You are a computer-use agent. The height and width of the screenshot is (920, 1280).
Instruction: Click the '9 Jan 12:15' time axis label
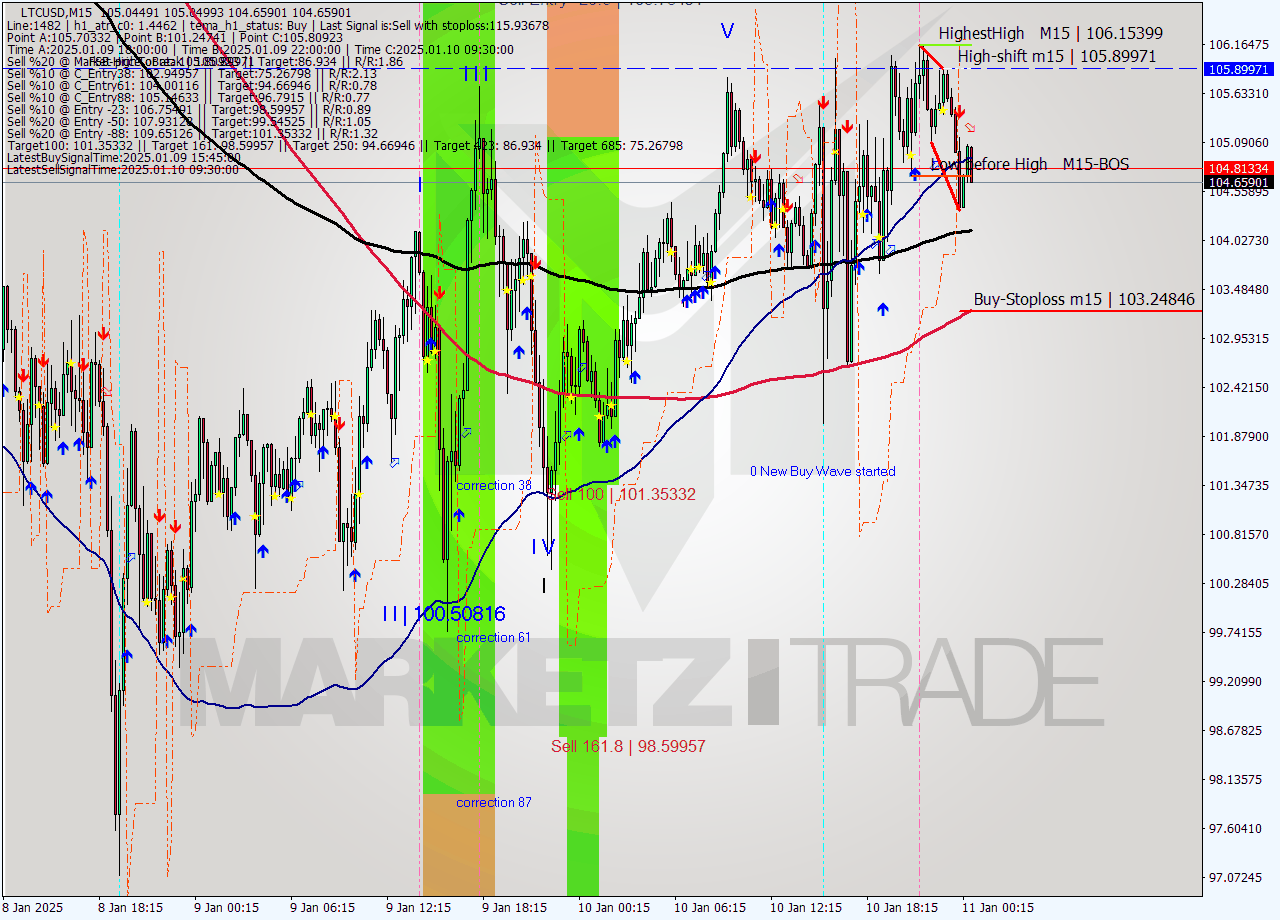pyautogui.click(x=418, y=908)
